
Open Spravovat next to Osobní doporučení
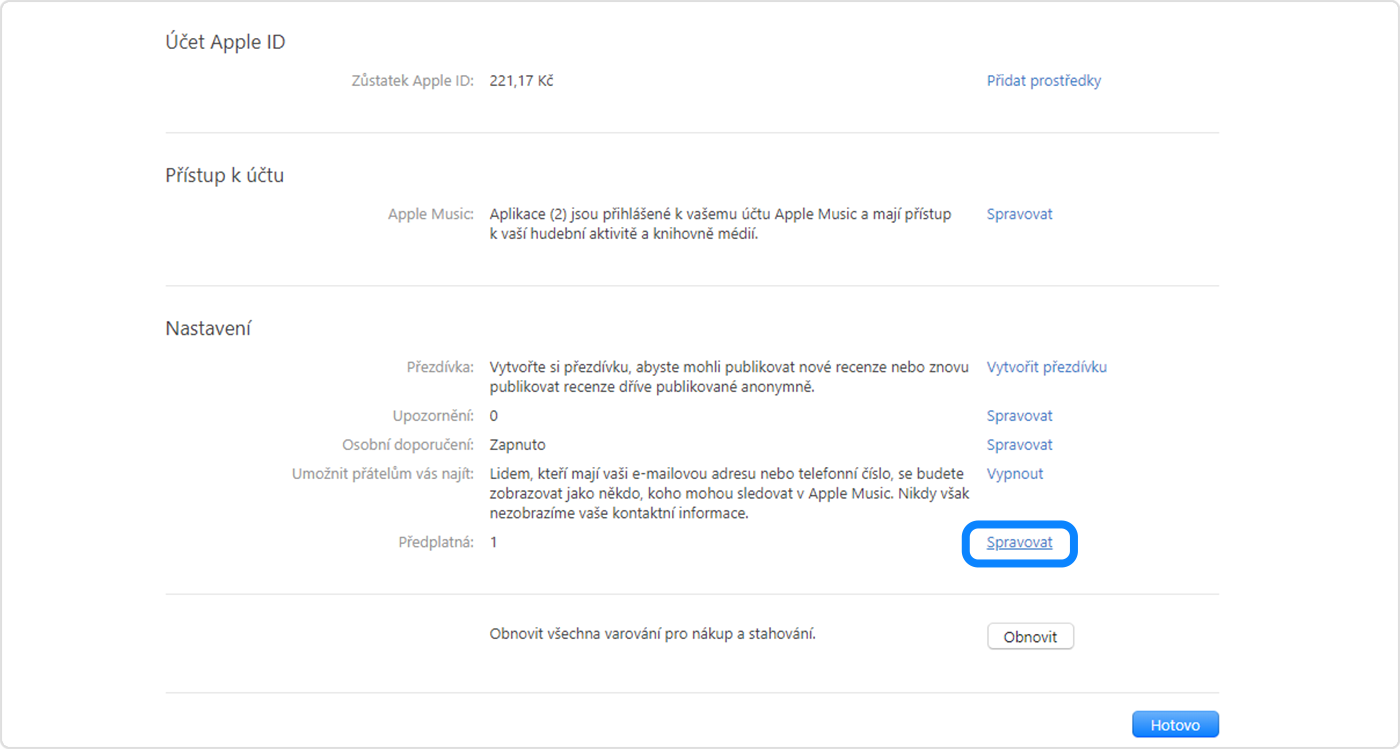click(1019, 444)
